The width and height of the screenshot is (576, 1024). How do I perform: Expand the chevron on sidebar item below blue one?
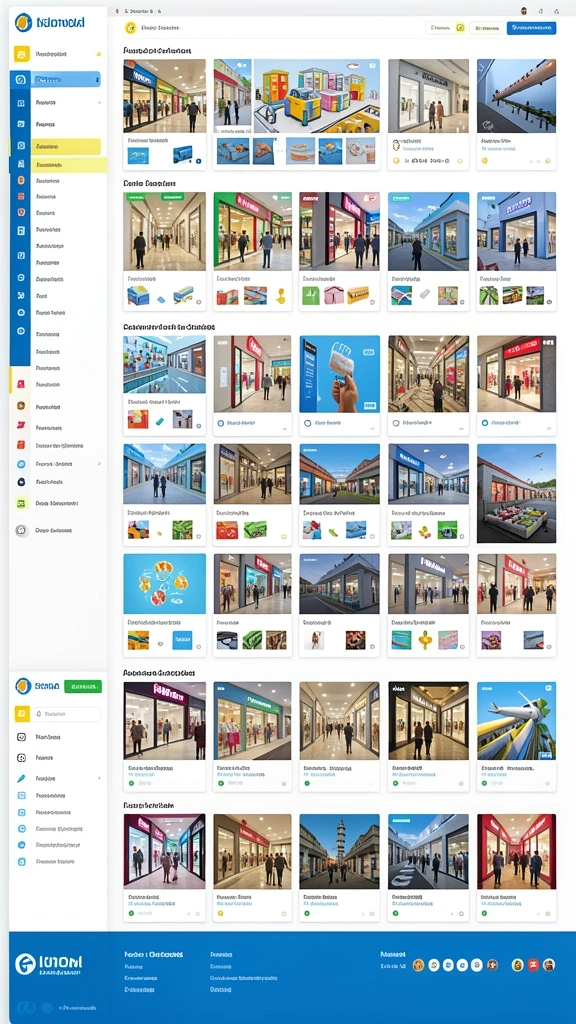[x=99, y=103]
